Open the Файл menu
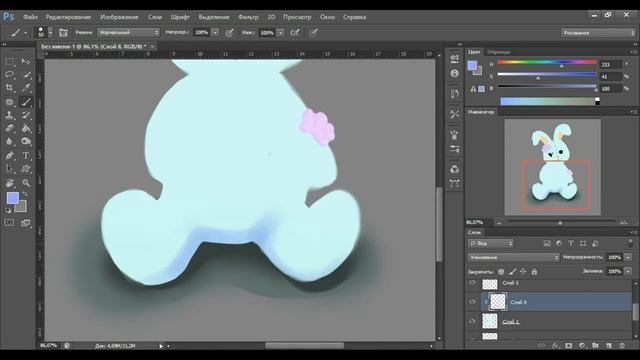The image size is (640, 360). pyautogui.click(x=30, y=17)
